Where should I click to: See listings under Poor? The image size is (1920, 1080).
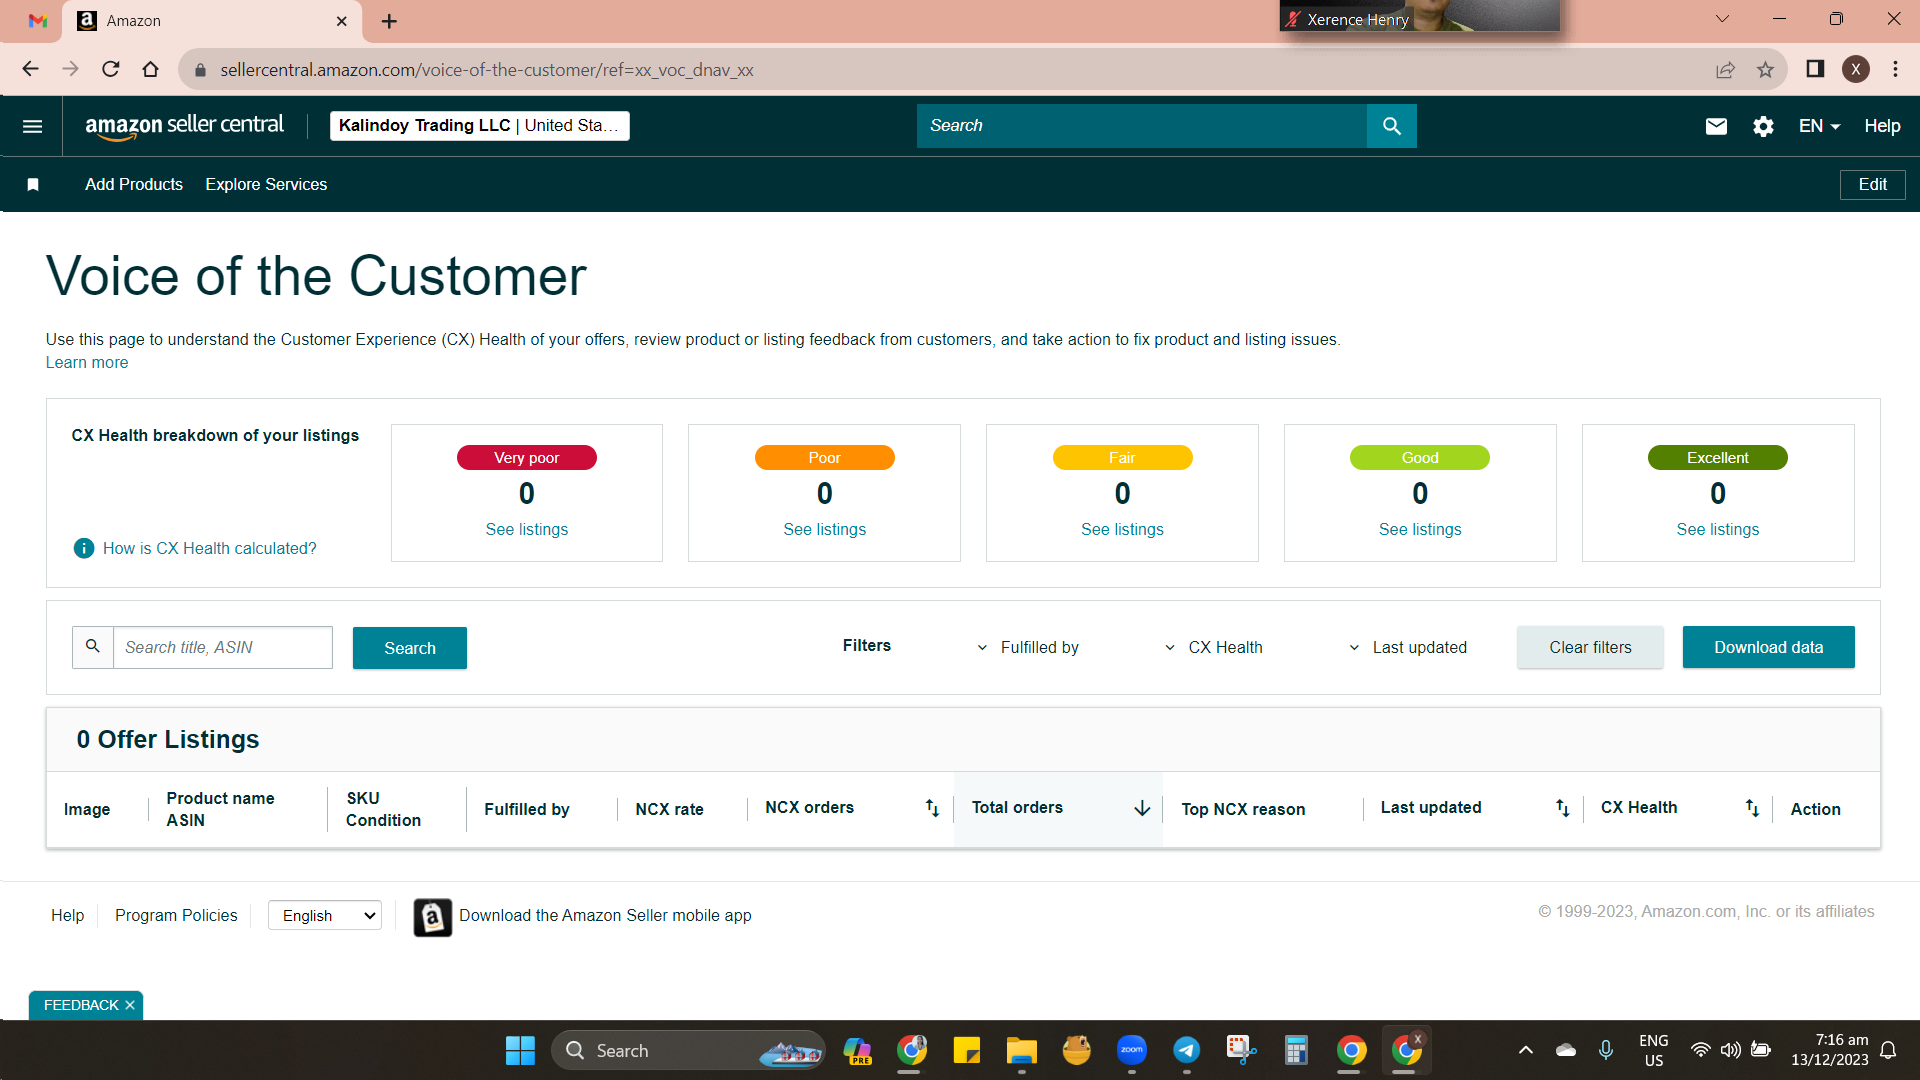pyautogui.click(x=825, y=529)
